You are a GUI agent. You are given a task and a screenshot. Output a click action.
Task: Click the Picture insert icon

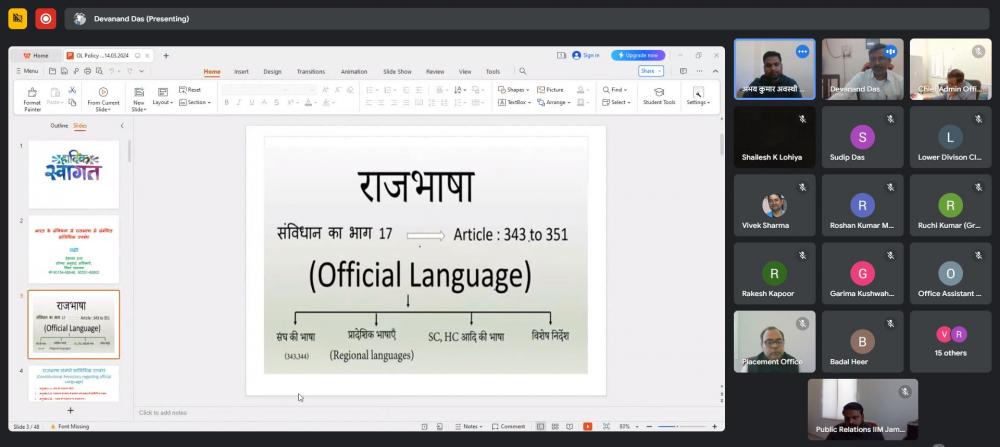click(x=551, y=90)
